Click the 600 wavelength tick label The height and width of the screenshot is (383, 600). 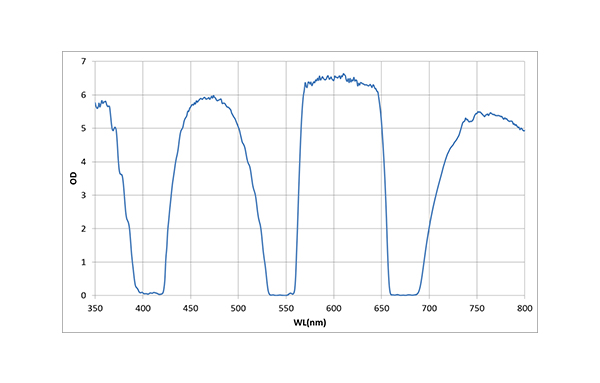pos(334,308)
